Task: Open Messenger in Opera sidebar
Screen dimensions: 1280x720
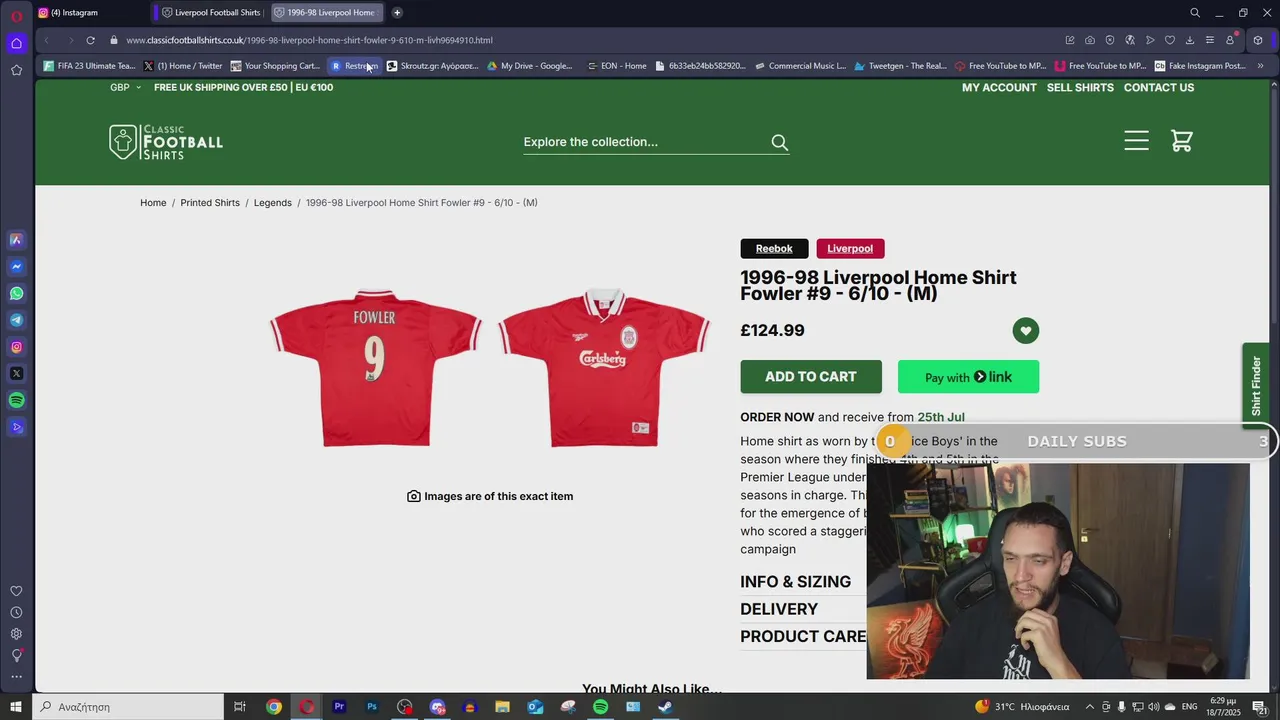Action: pyautogui.click(x=16, y=266)
